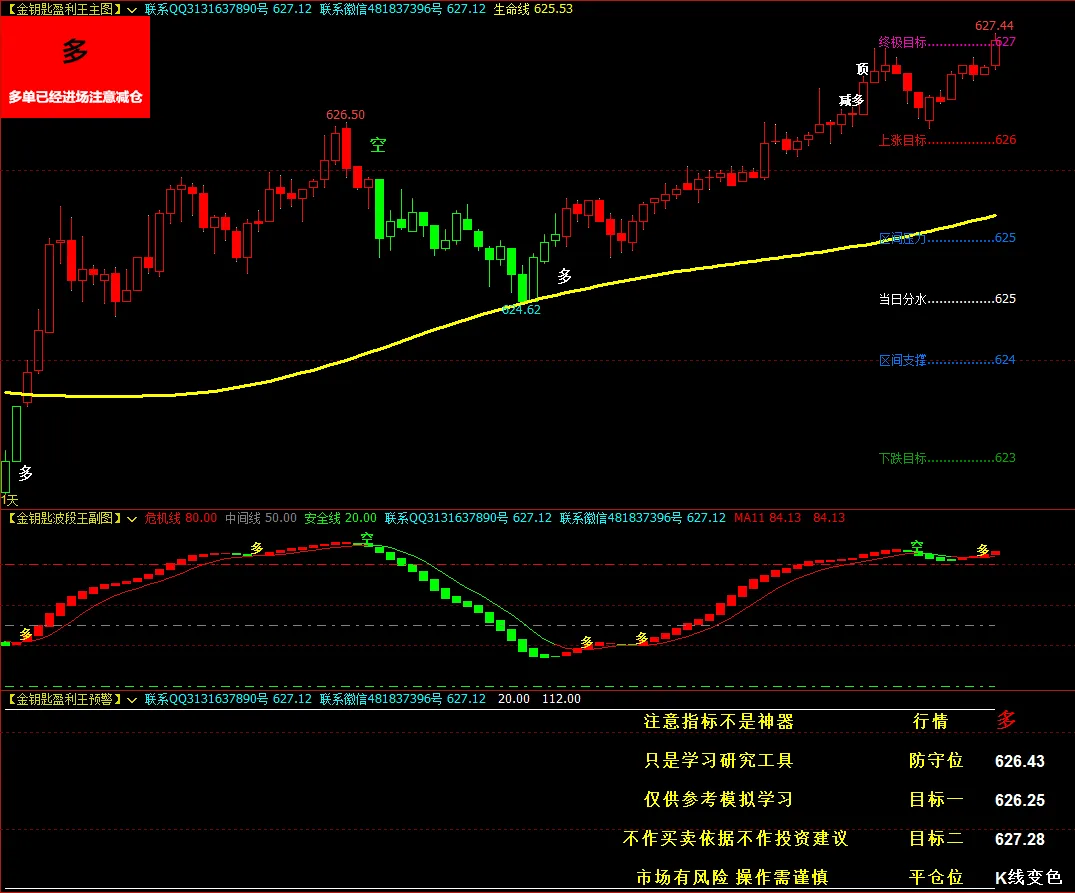Click the 目标一 label
The width and height of the screenshot is (1075, 893).
pyautogui.click(x=936, y=800)
